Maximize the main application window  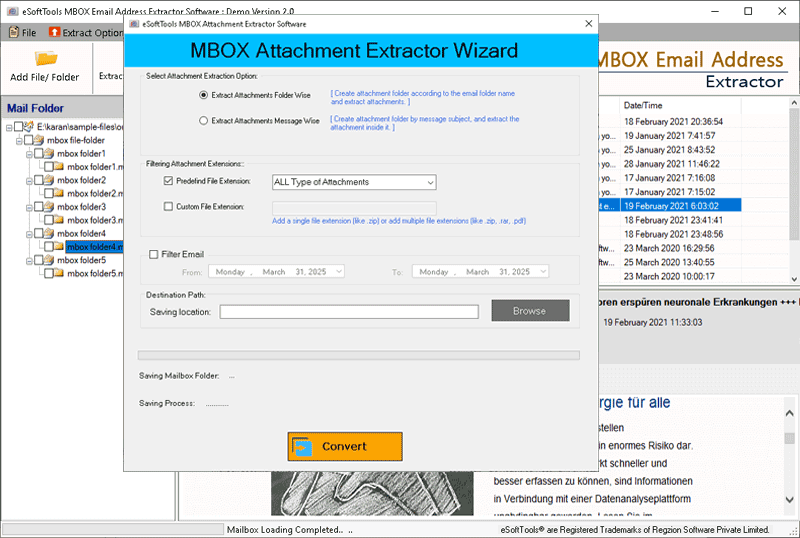click(x=748, y=11)
